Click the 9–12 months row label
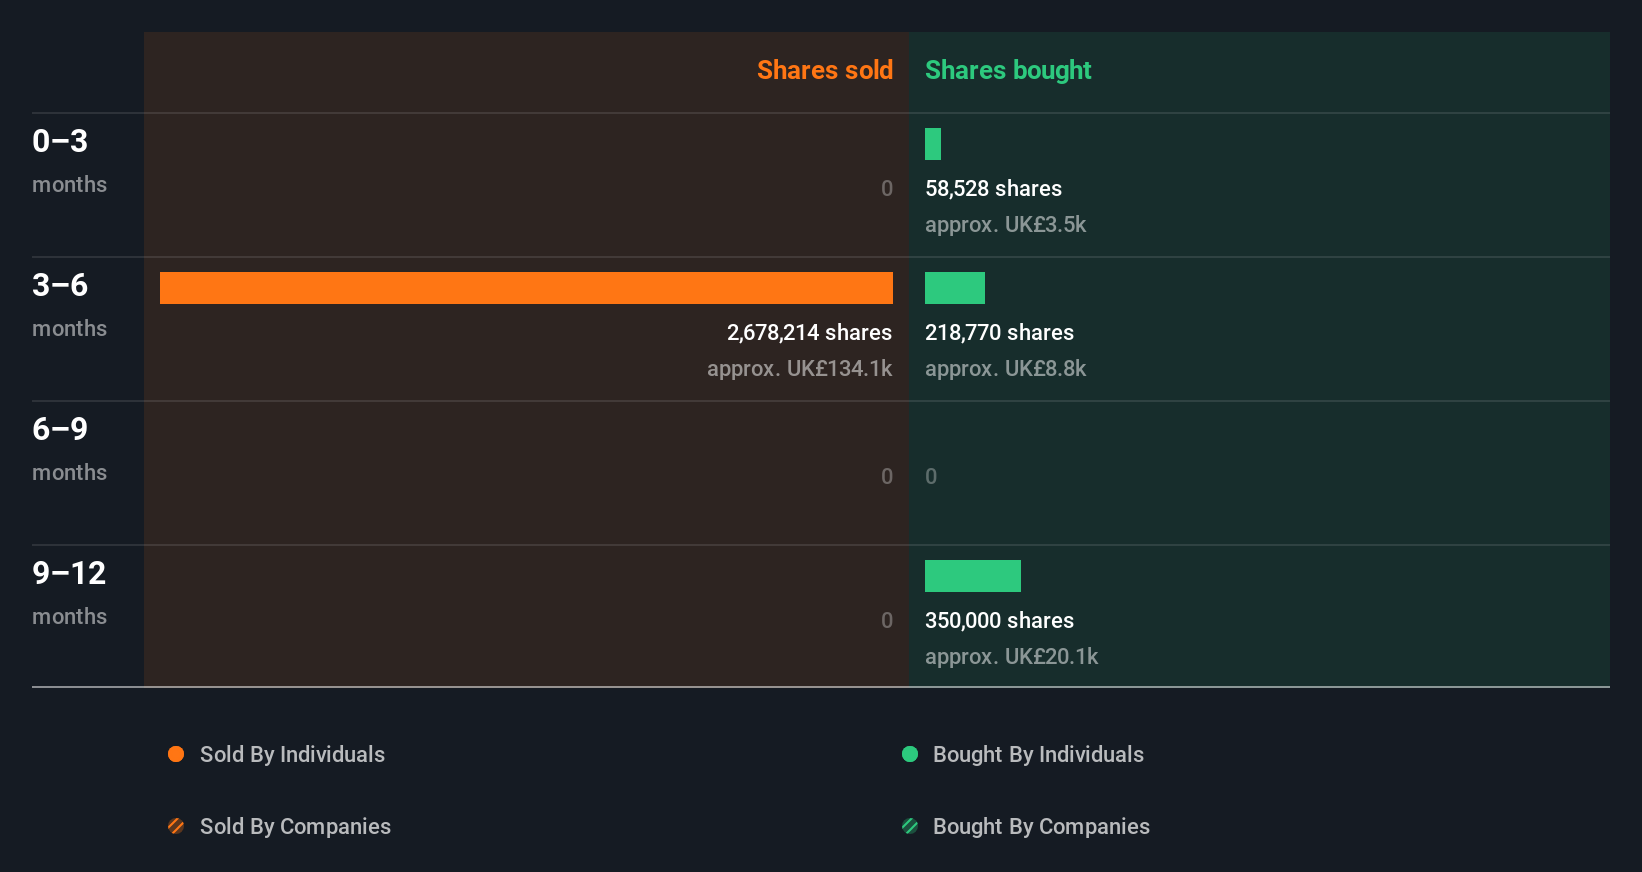This screenshot has width=1642, height=872. tap(69, 592)
